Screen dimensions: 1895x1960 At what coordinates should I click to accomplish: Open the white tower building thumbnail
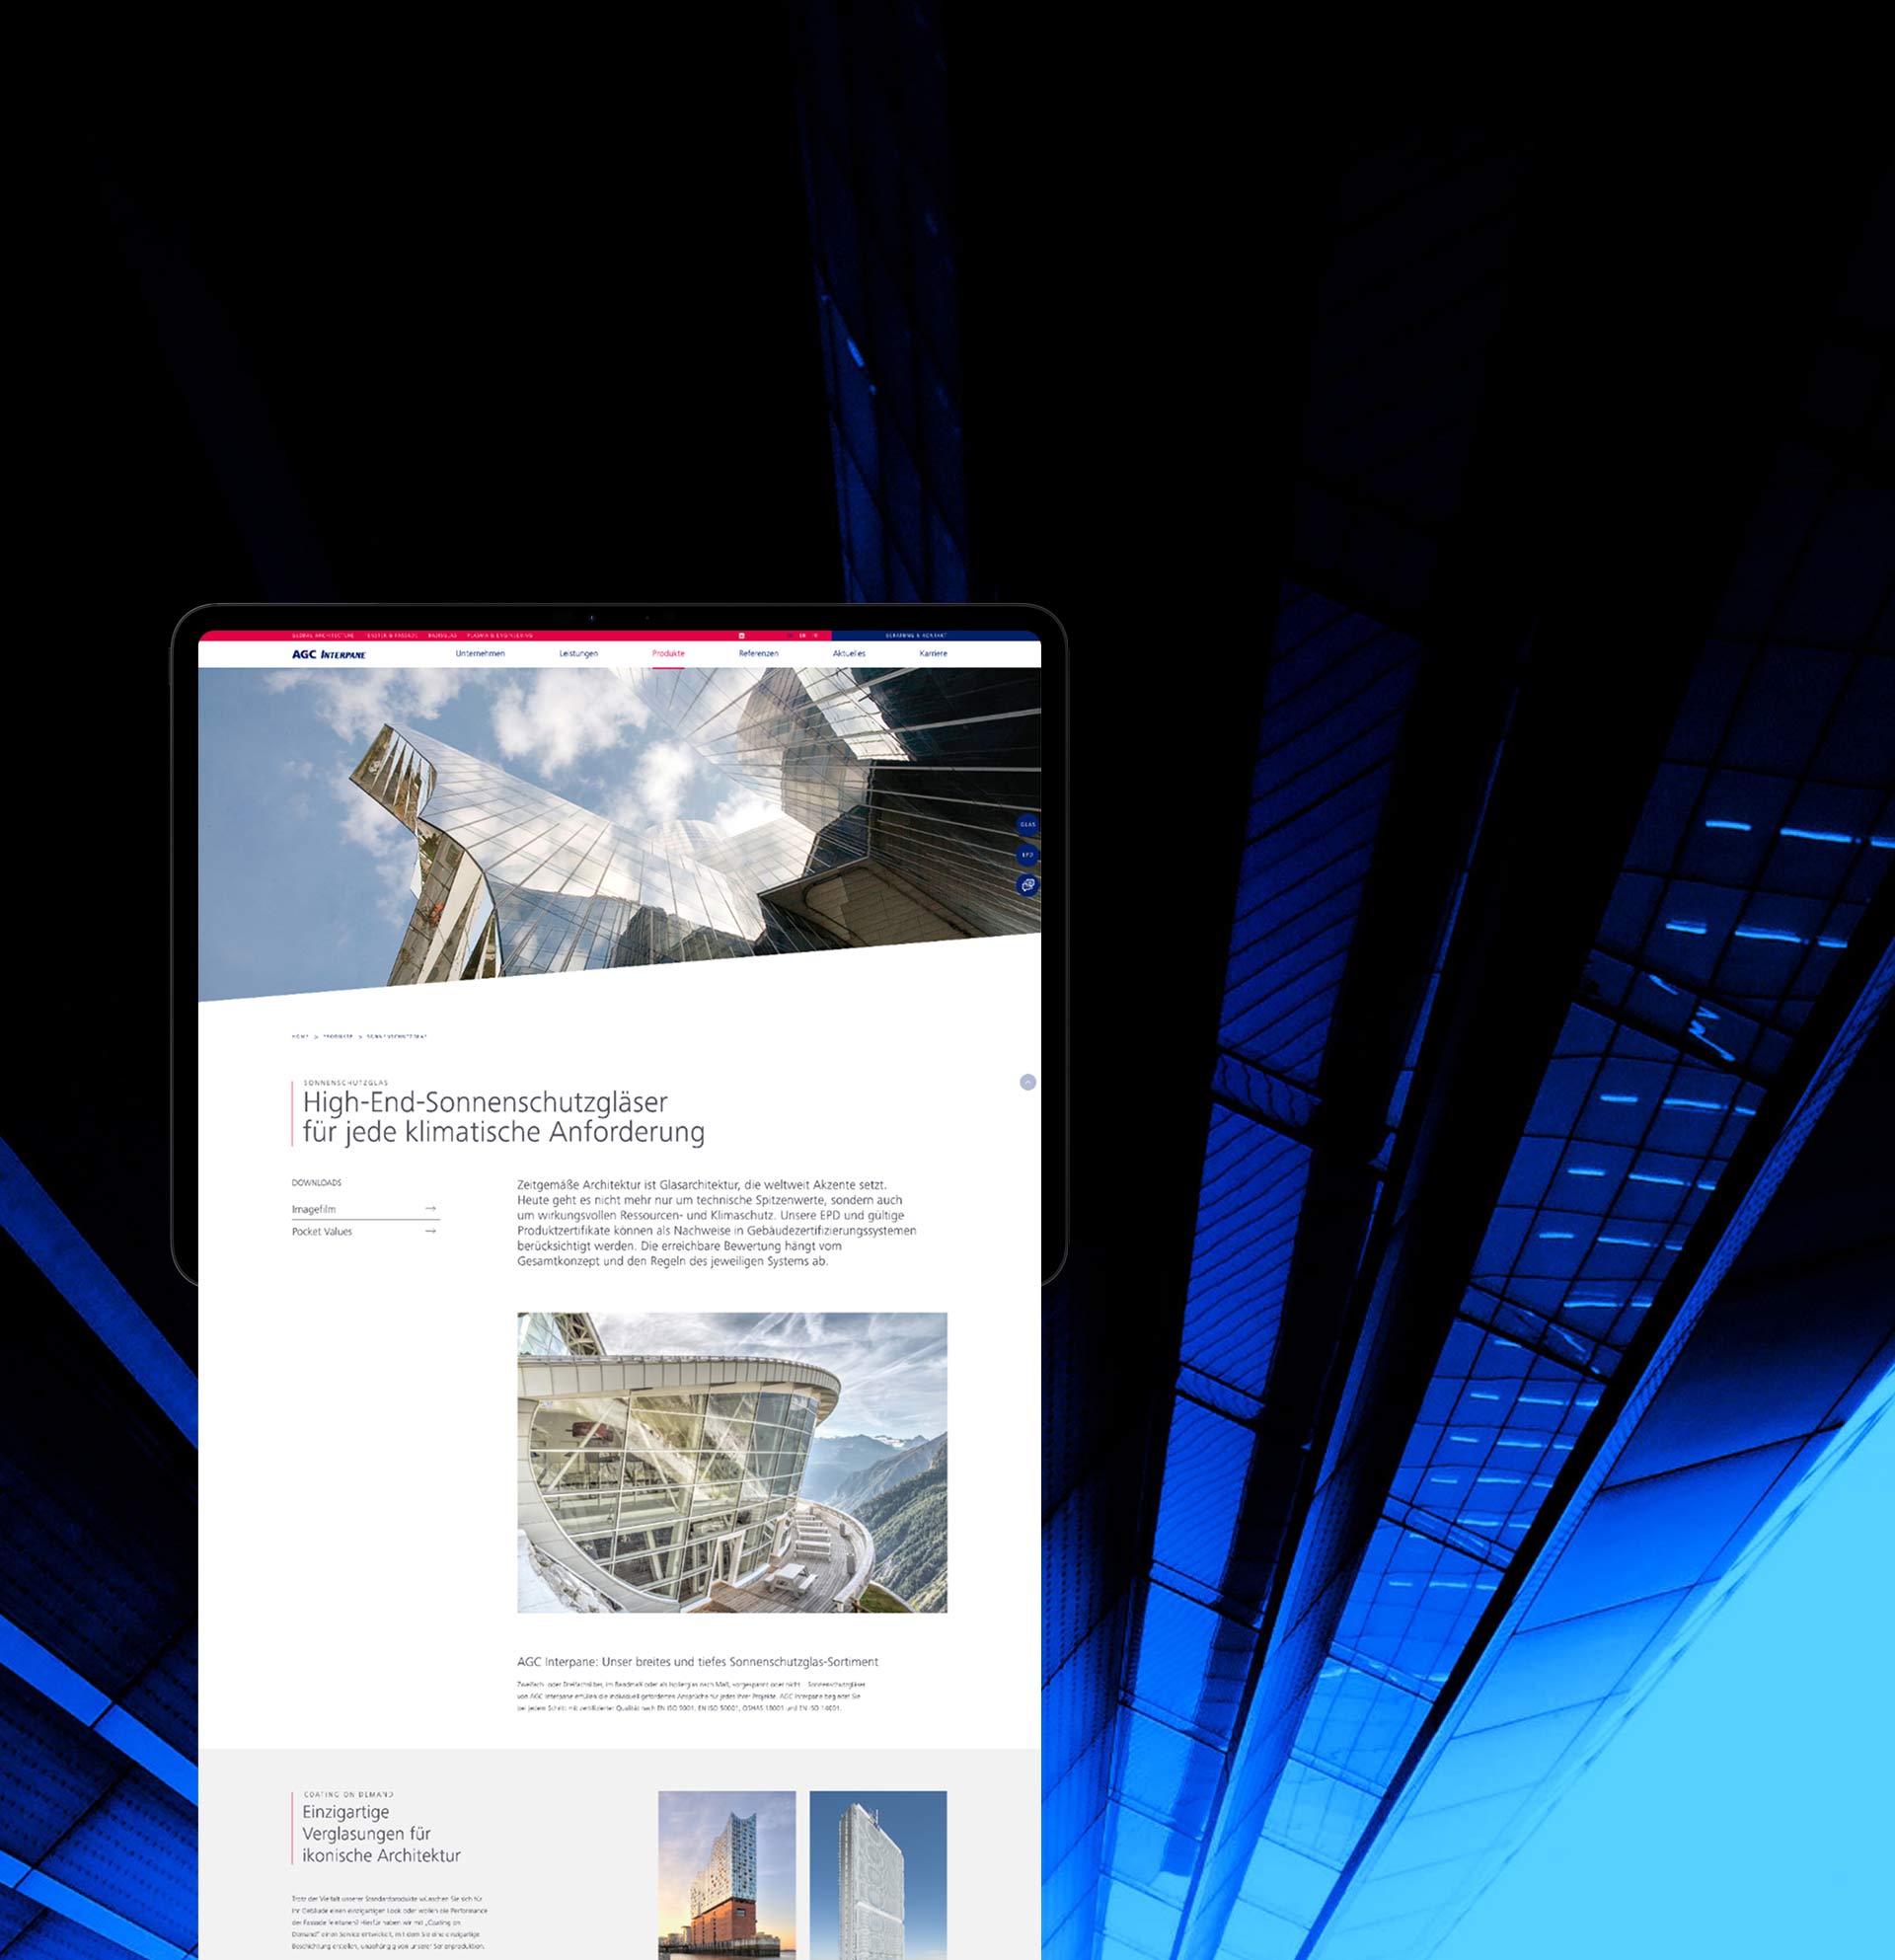[x=878, y=1874]
